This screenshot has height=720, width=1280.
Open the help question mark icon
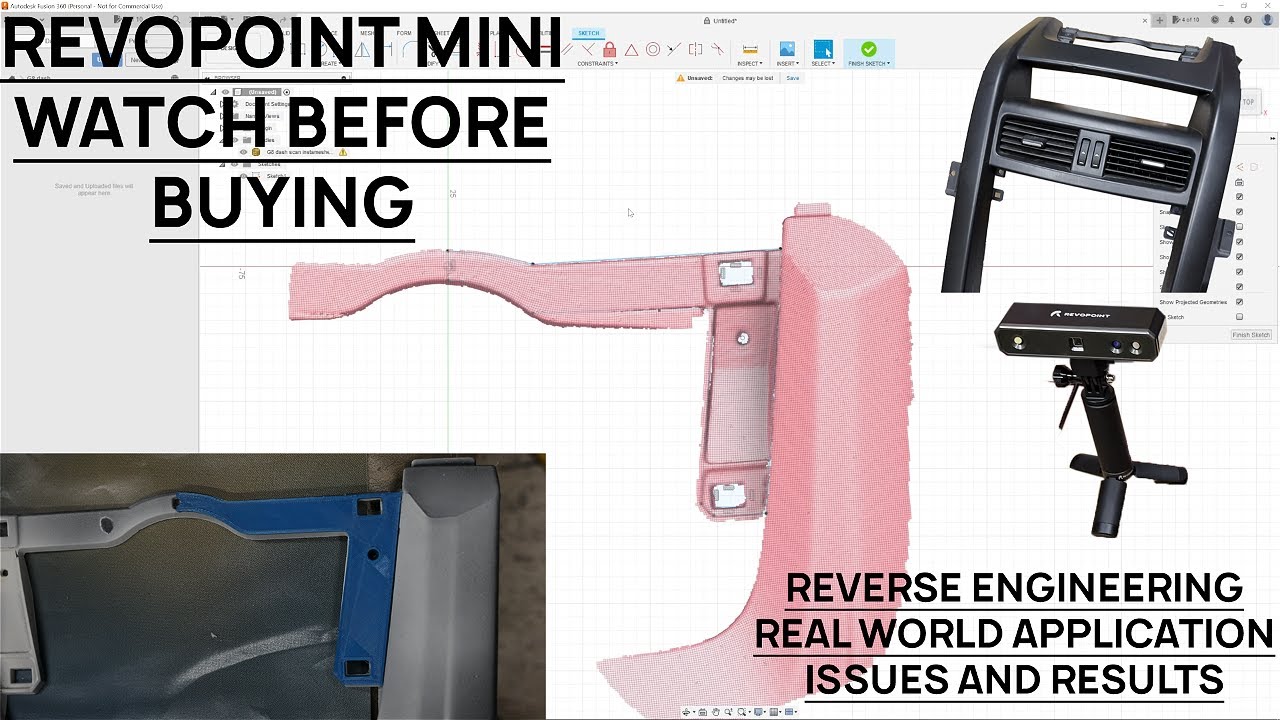1248,20
